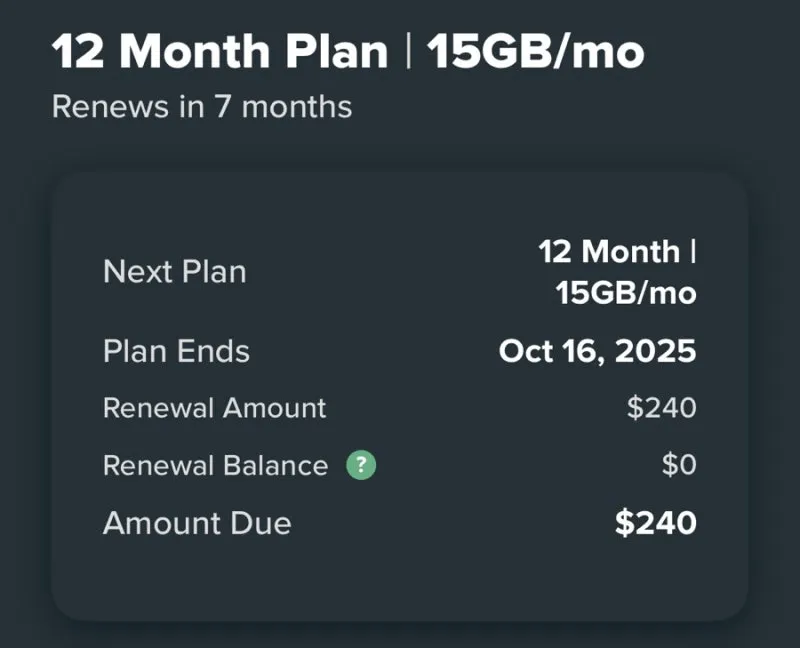800x648 pixels.
Task: Click "15GB/mo" in the top heading
Action: tap(535, 52)
